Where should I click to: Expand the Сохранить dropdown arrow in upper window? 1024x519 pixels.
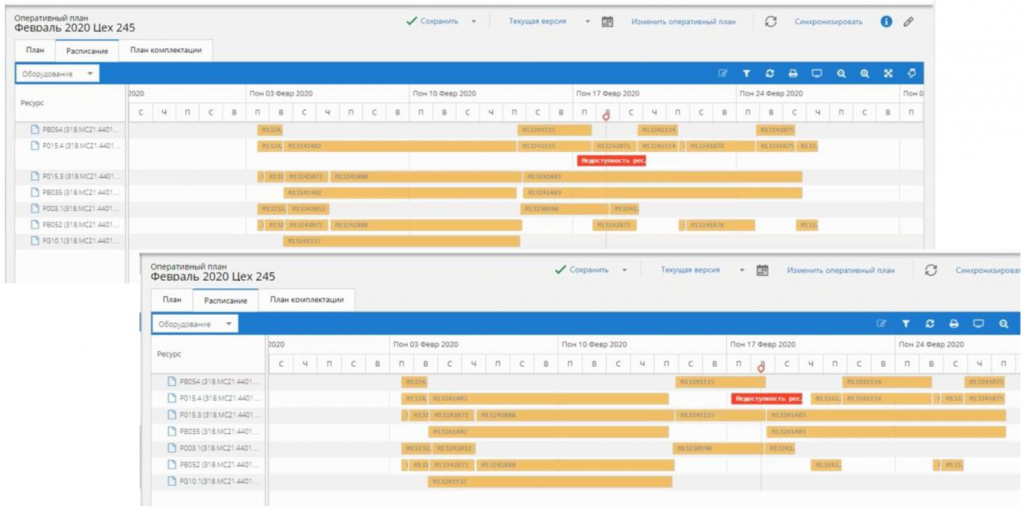pyautogui.click(x=473, y=22)
